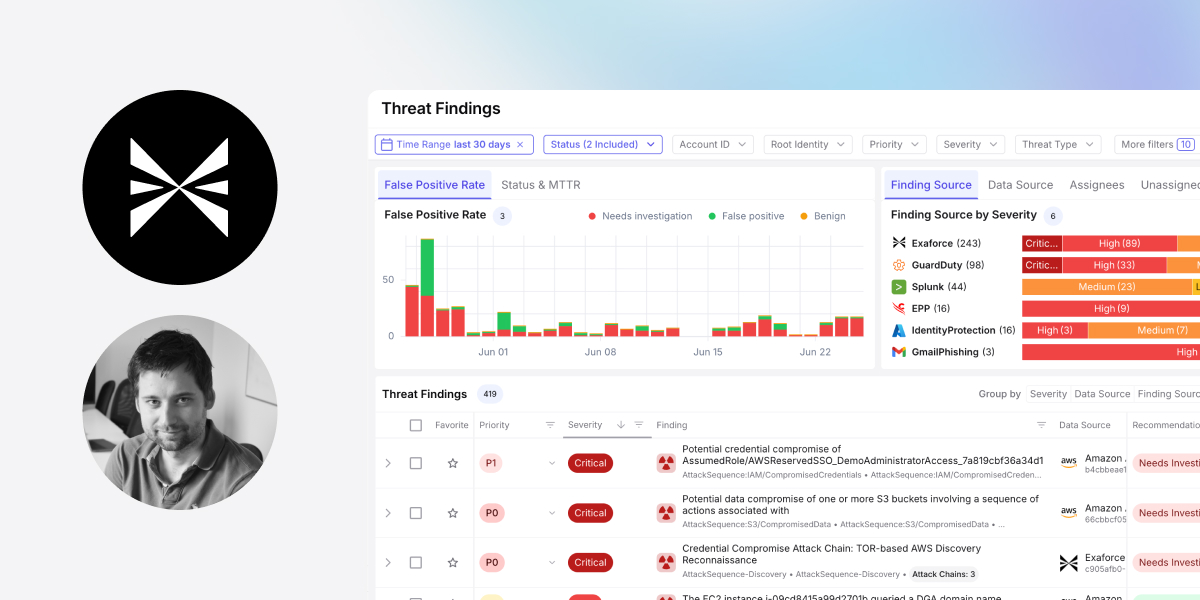Click the GuardDuty High (33) bar segment
The width and height of the screenshot is (1200, 600).
pyautogui.click(x=1114, y=265)
